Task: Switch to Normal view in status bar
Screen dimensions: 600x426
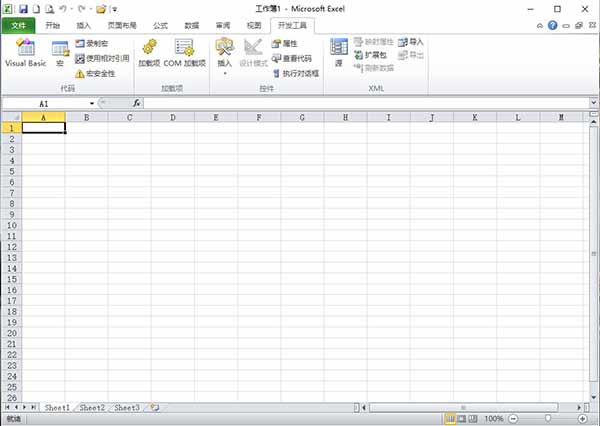Action: coord(450,419)
